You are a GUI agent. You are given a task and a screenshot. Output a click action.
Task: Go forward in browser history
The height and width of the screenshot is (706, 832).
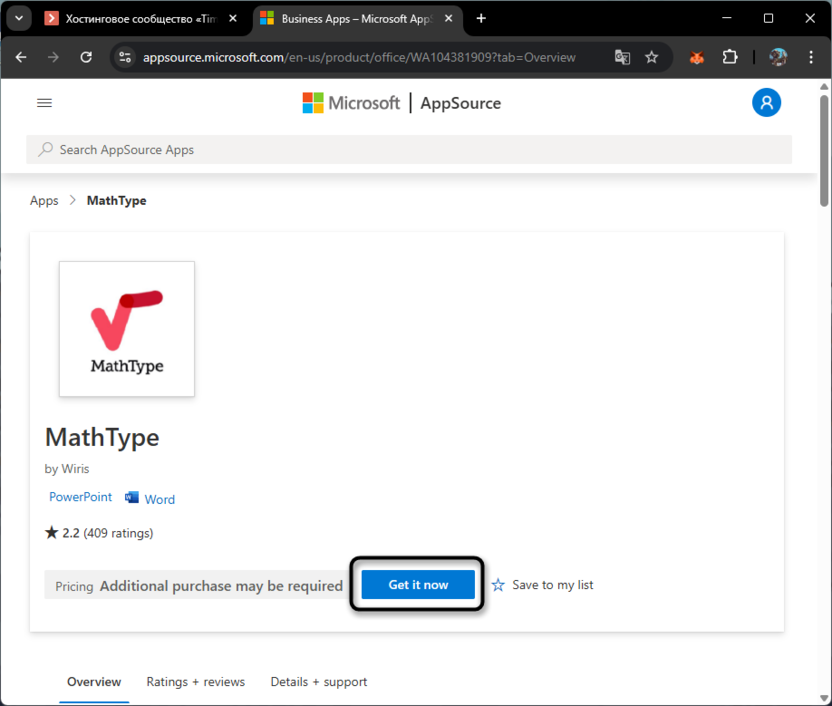click(x=53, y=57)
